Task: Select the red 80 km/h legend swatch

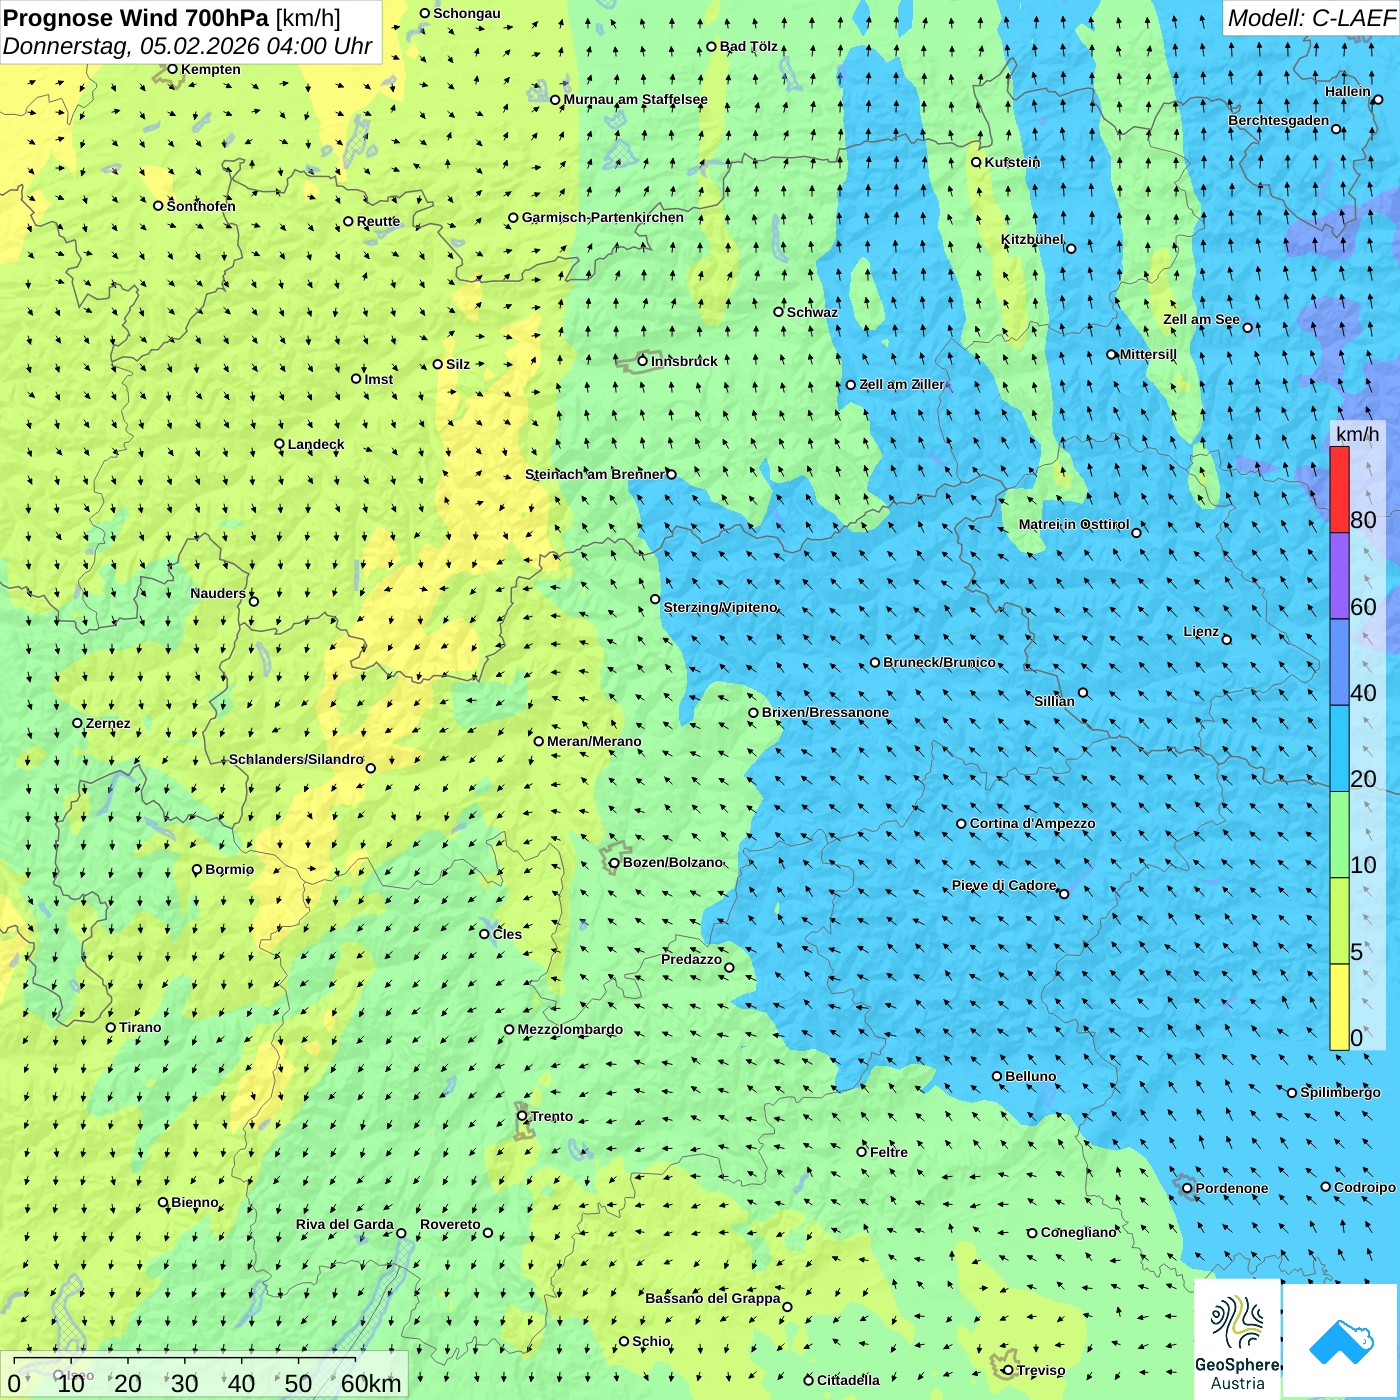Action: tap(1339, 489)
